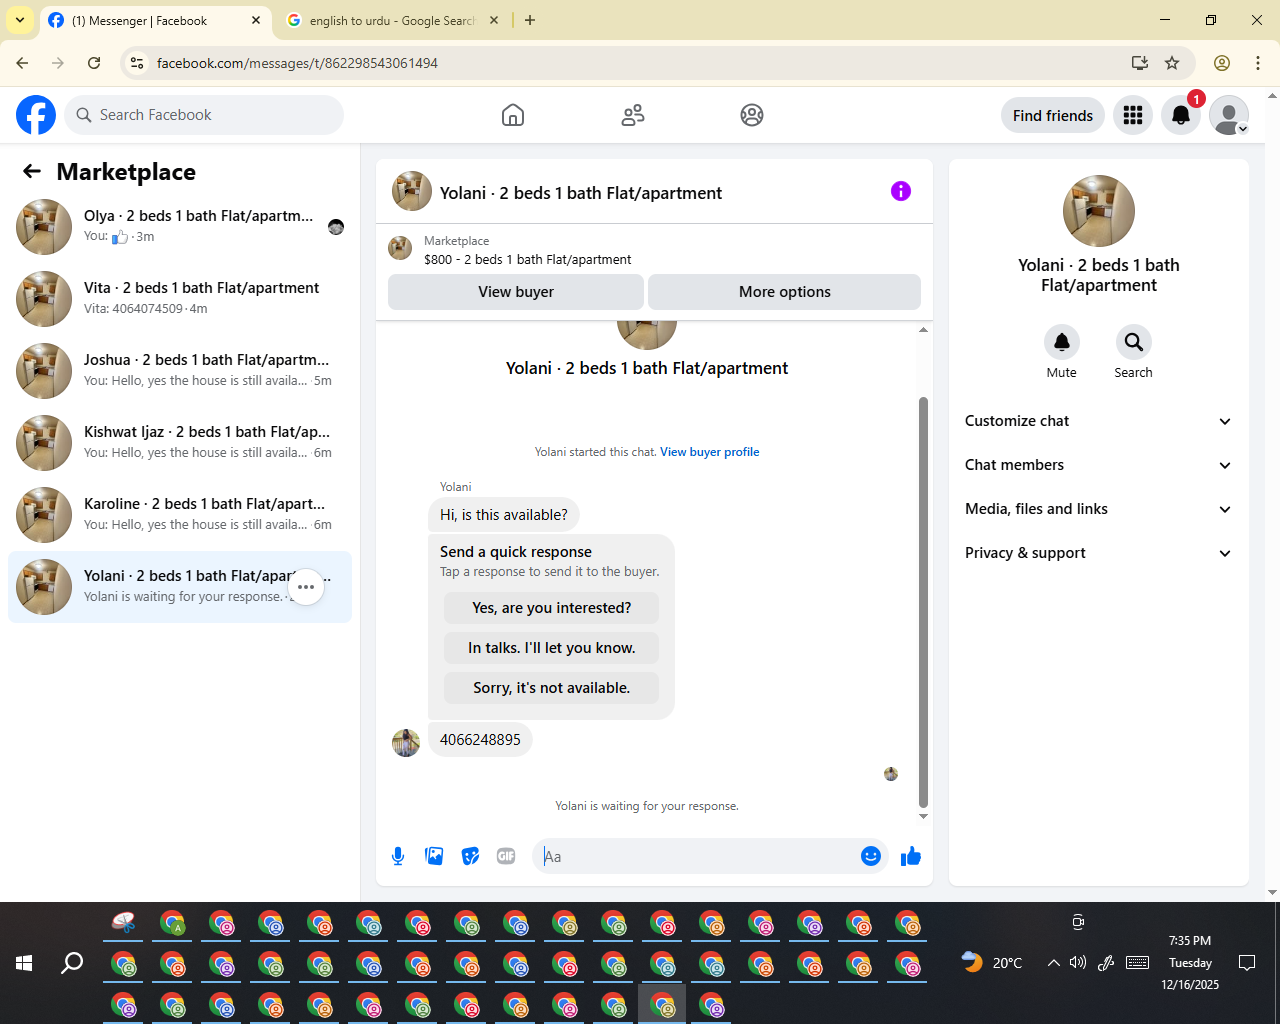Go back from Marketplace chats list

pyautogui.click(x=32, y=171)
